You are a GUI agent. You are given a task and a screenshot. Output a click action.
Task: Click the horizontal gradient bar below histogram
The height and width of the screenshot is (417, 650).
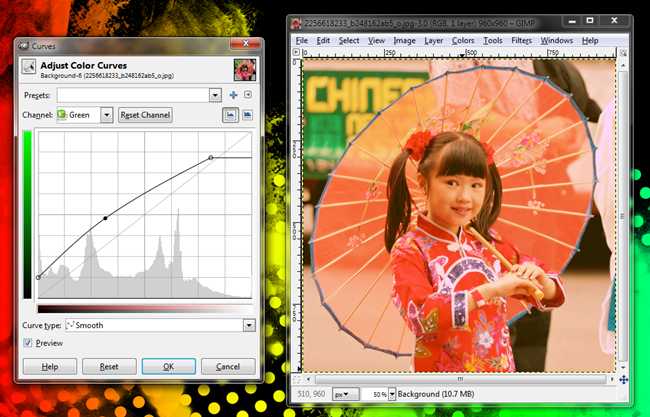145,309
